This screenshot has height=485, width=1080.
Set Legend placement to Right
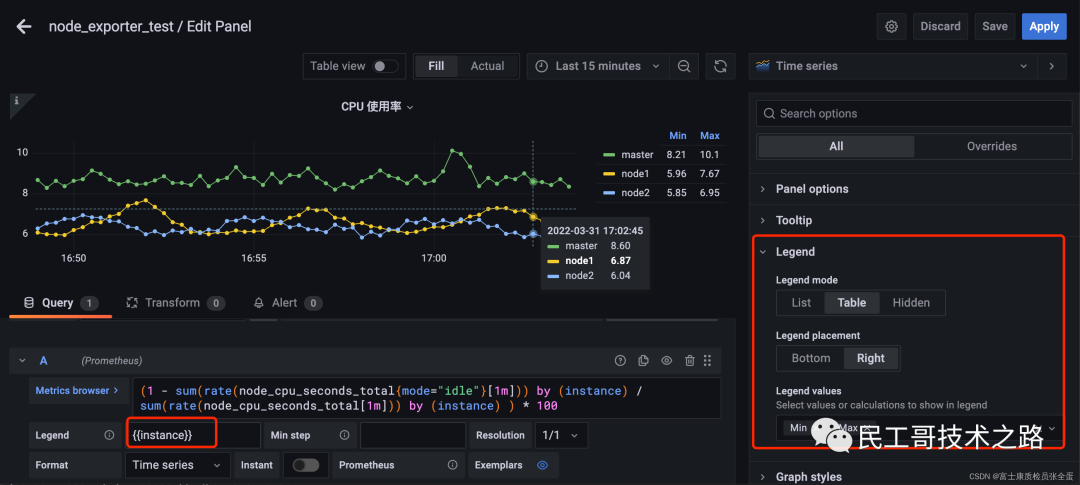point(871,358)
